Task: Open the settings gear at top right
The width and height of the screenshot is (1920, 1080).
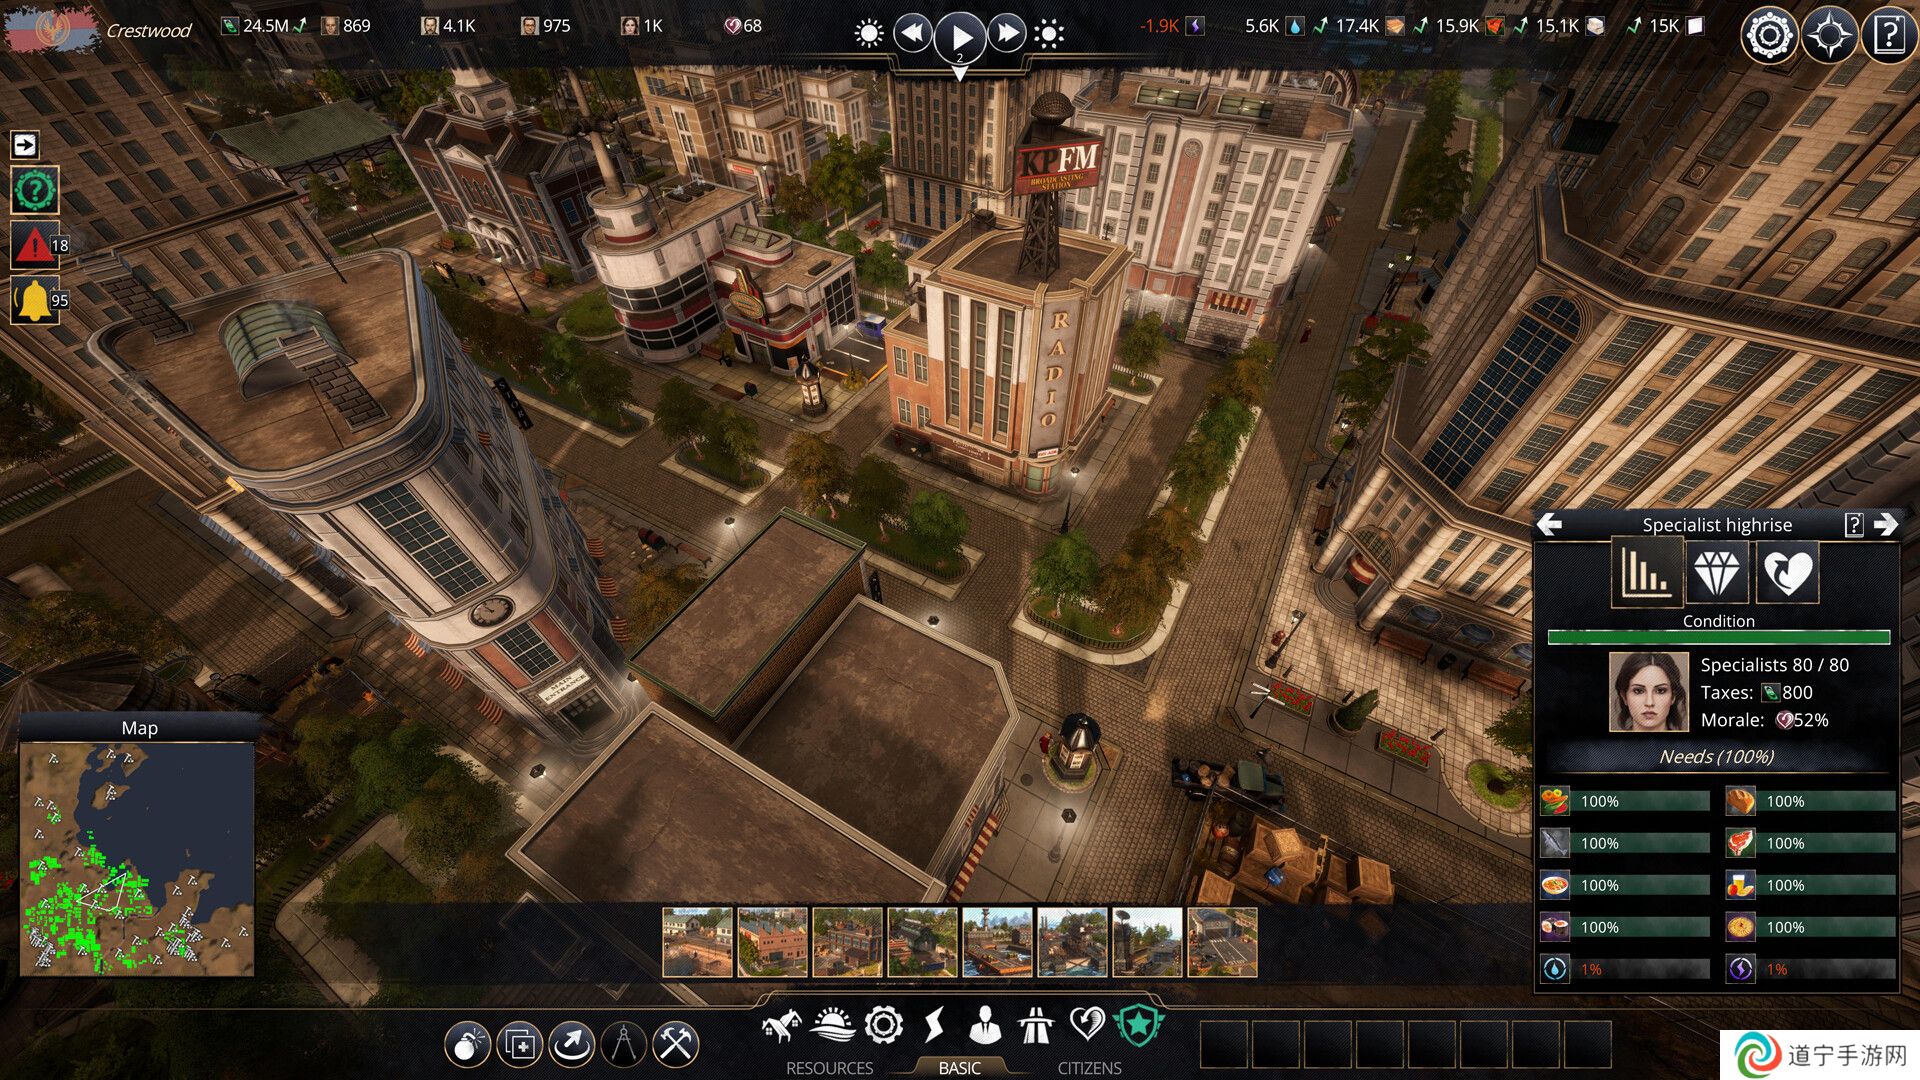Action: [1769, 36]
